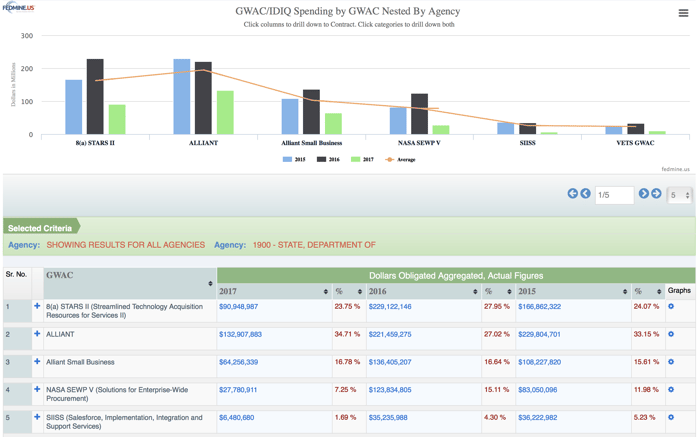Image resolution: width=698 pixels, height=437 pixels.
Task: Go to previous results page
Action: pos(585,194)
